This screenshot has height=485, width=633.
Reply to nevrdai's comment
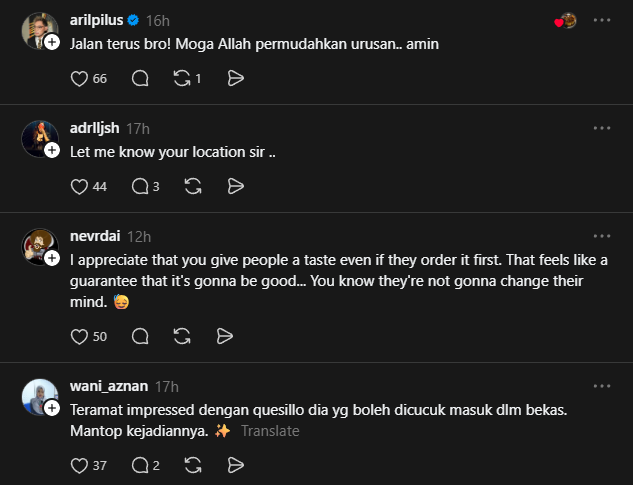point(140,336)
